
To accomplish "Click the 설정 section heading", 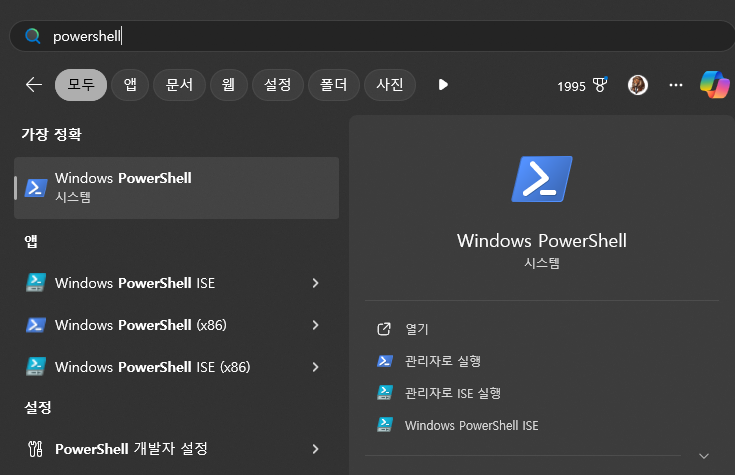I will [38, 407].
